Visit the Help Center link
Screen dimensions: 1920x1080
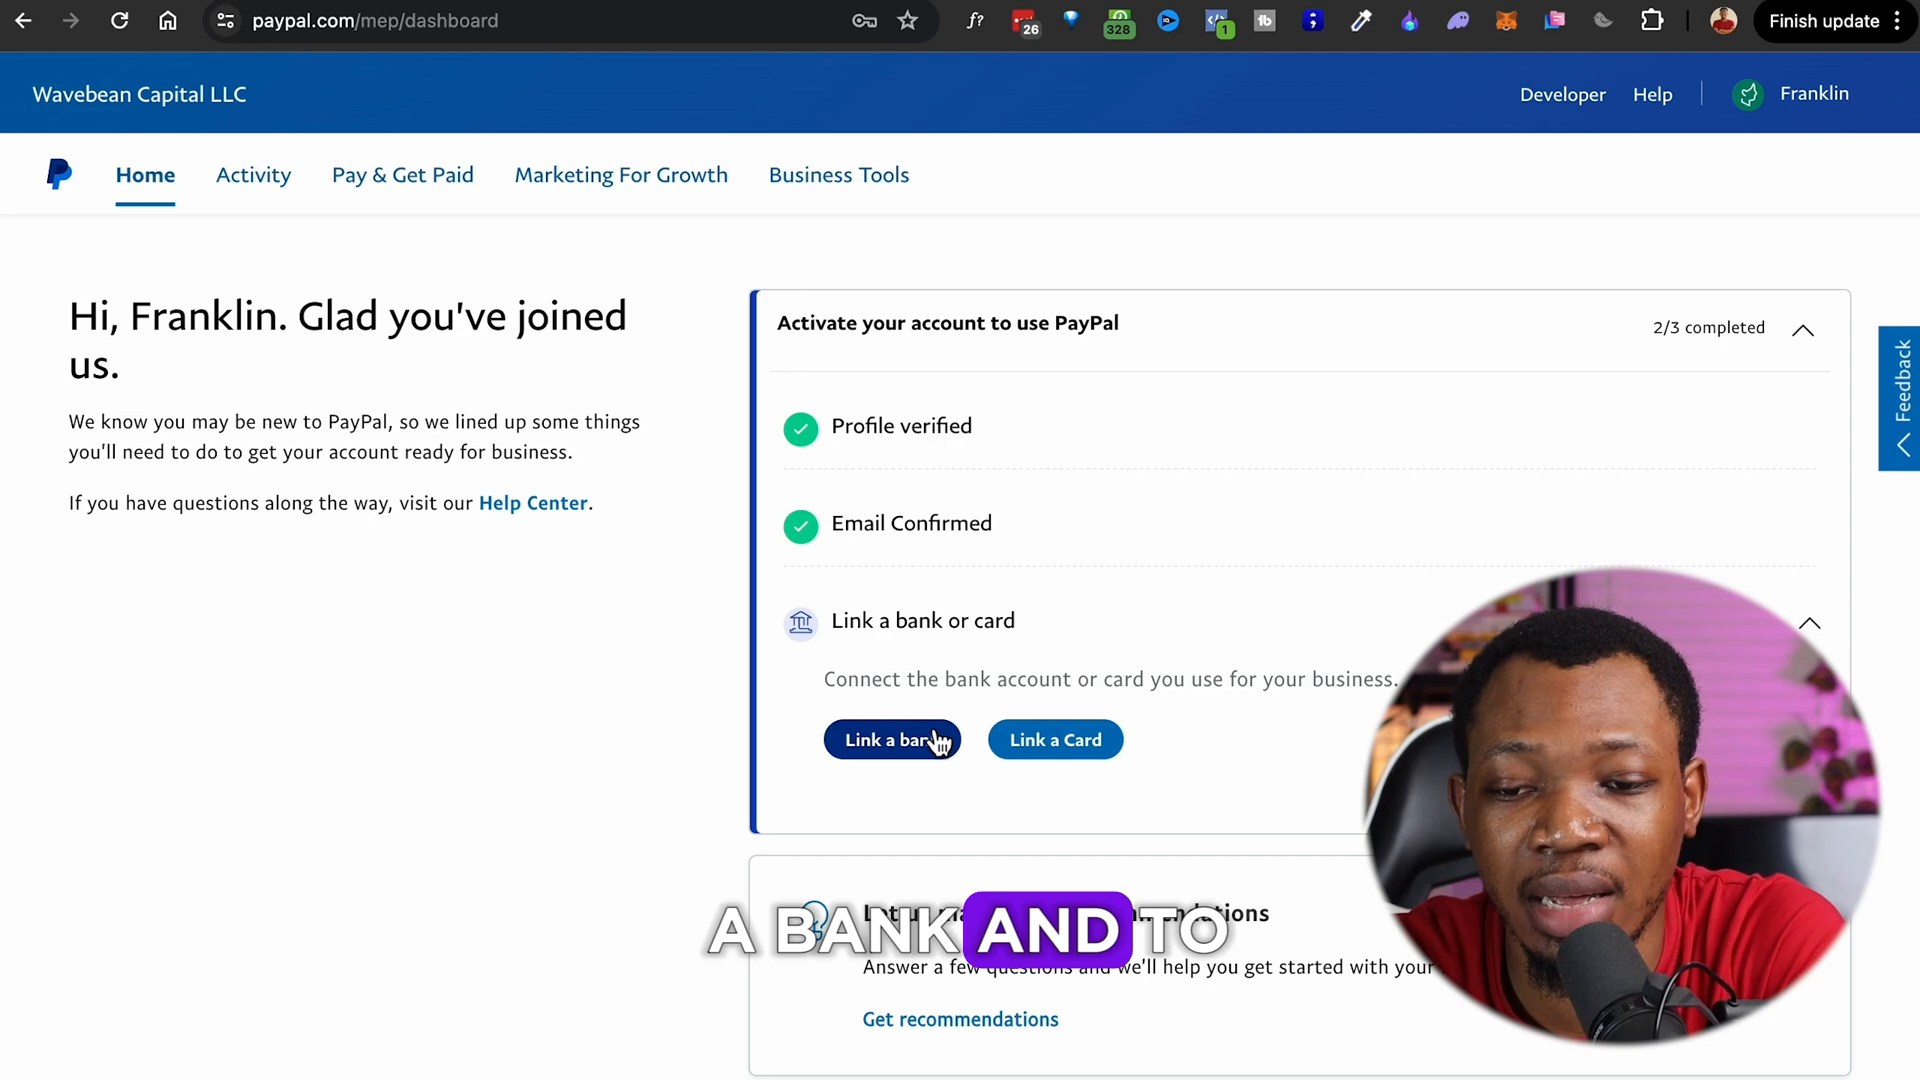[533, 503]
